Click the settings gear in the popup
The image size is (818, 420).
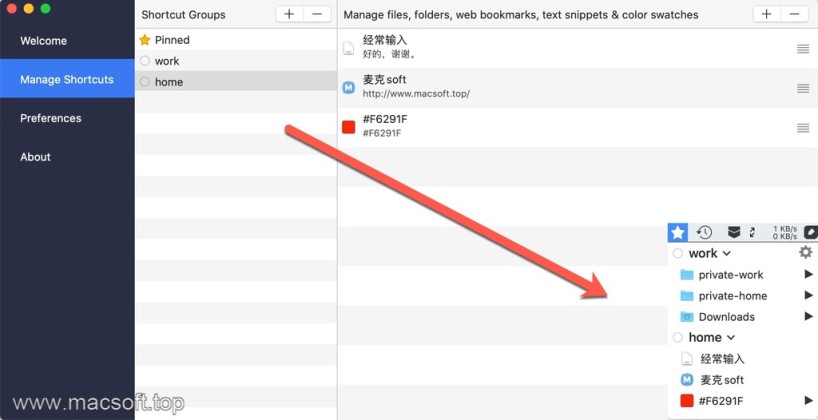pos(805,253)
